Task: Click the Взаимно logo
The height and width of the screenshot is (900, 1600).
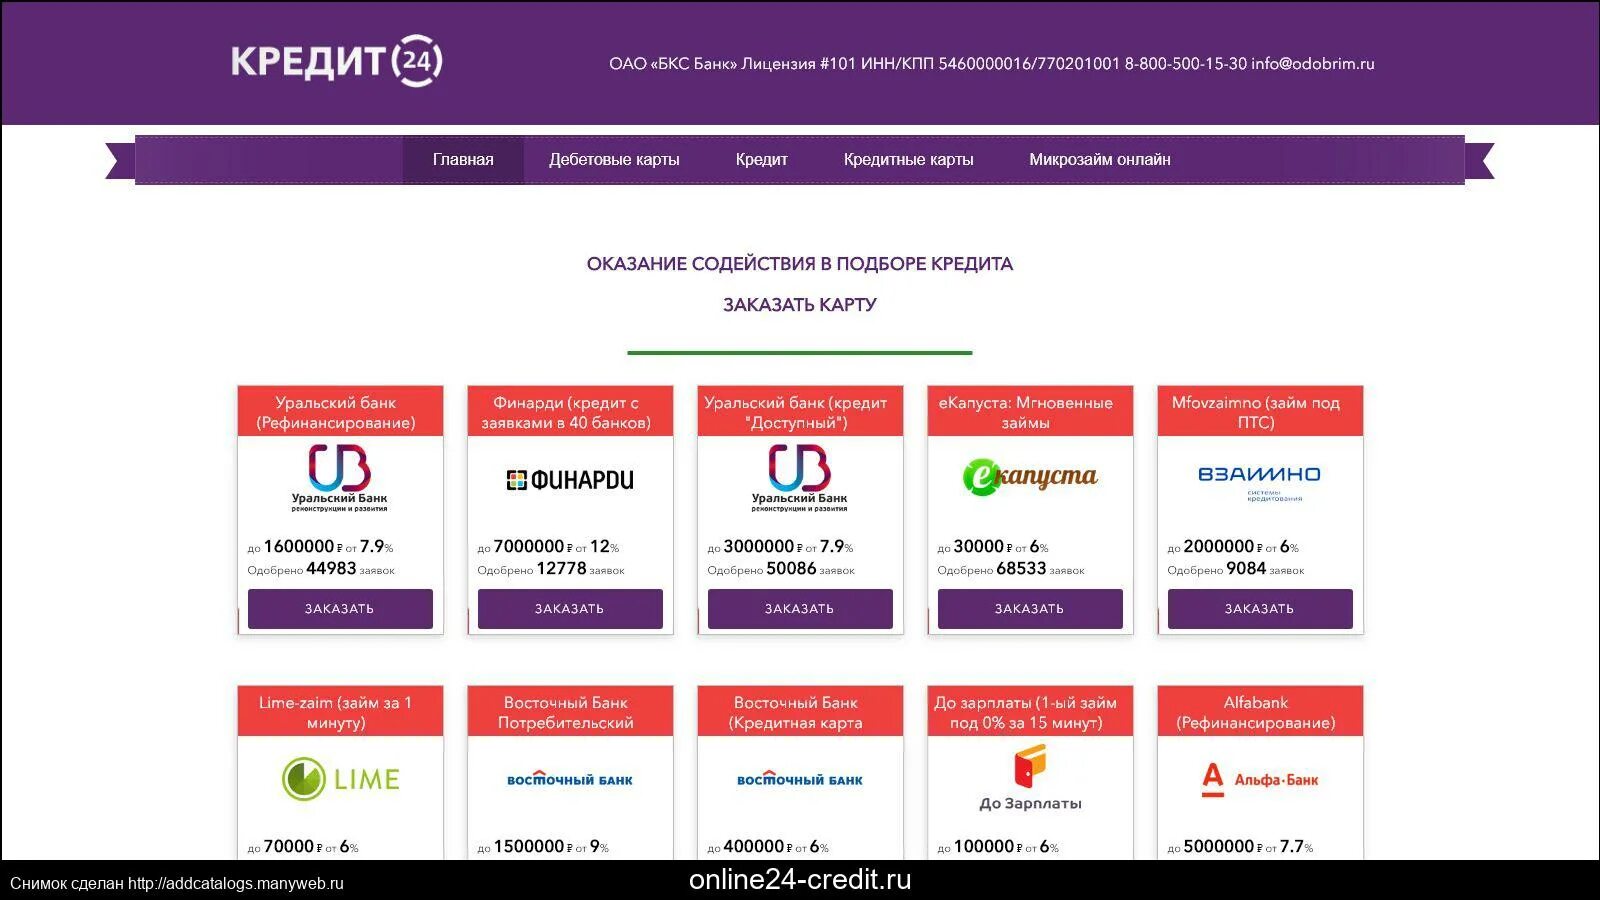Action: 1259,482
